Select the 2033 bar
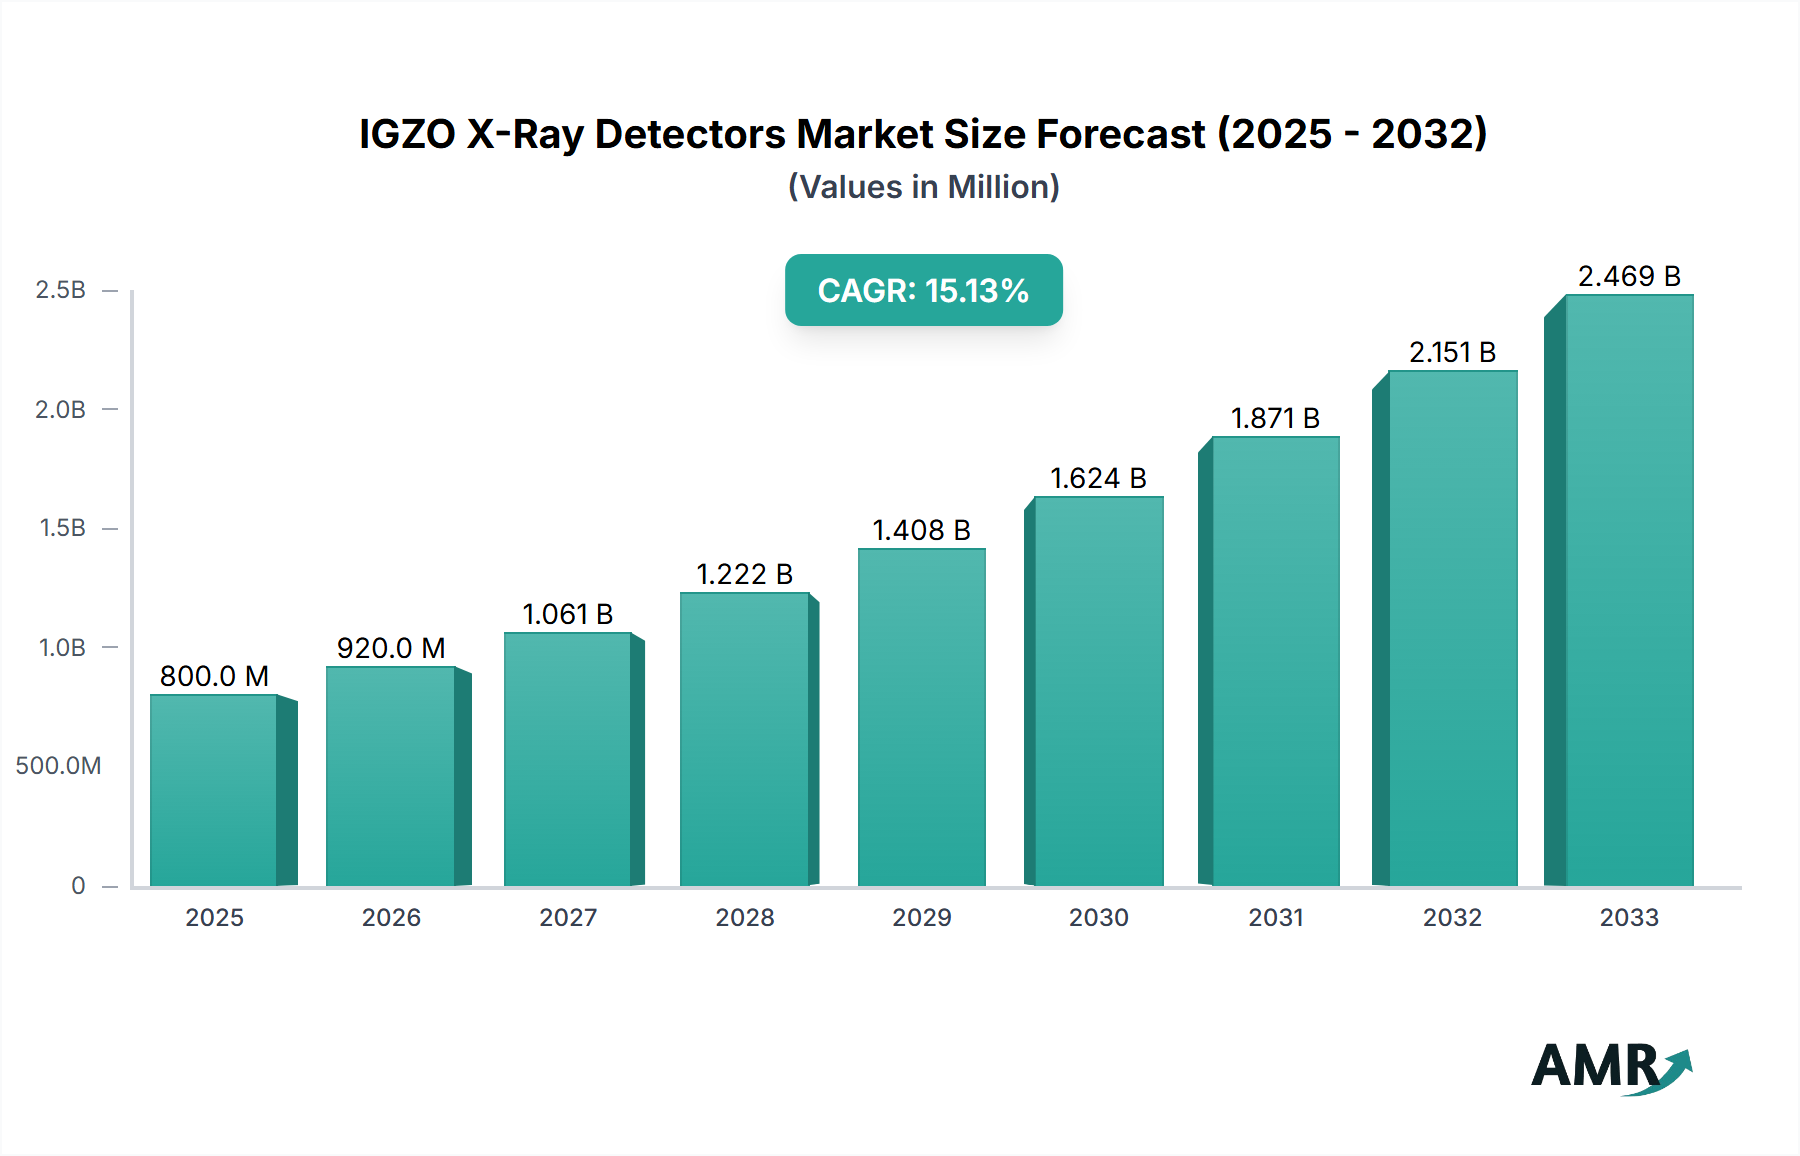Screen dimensions: 1800x1156 pos(1629,590)
